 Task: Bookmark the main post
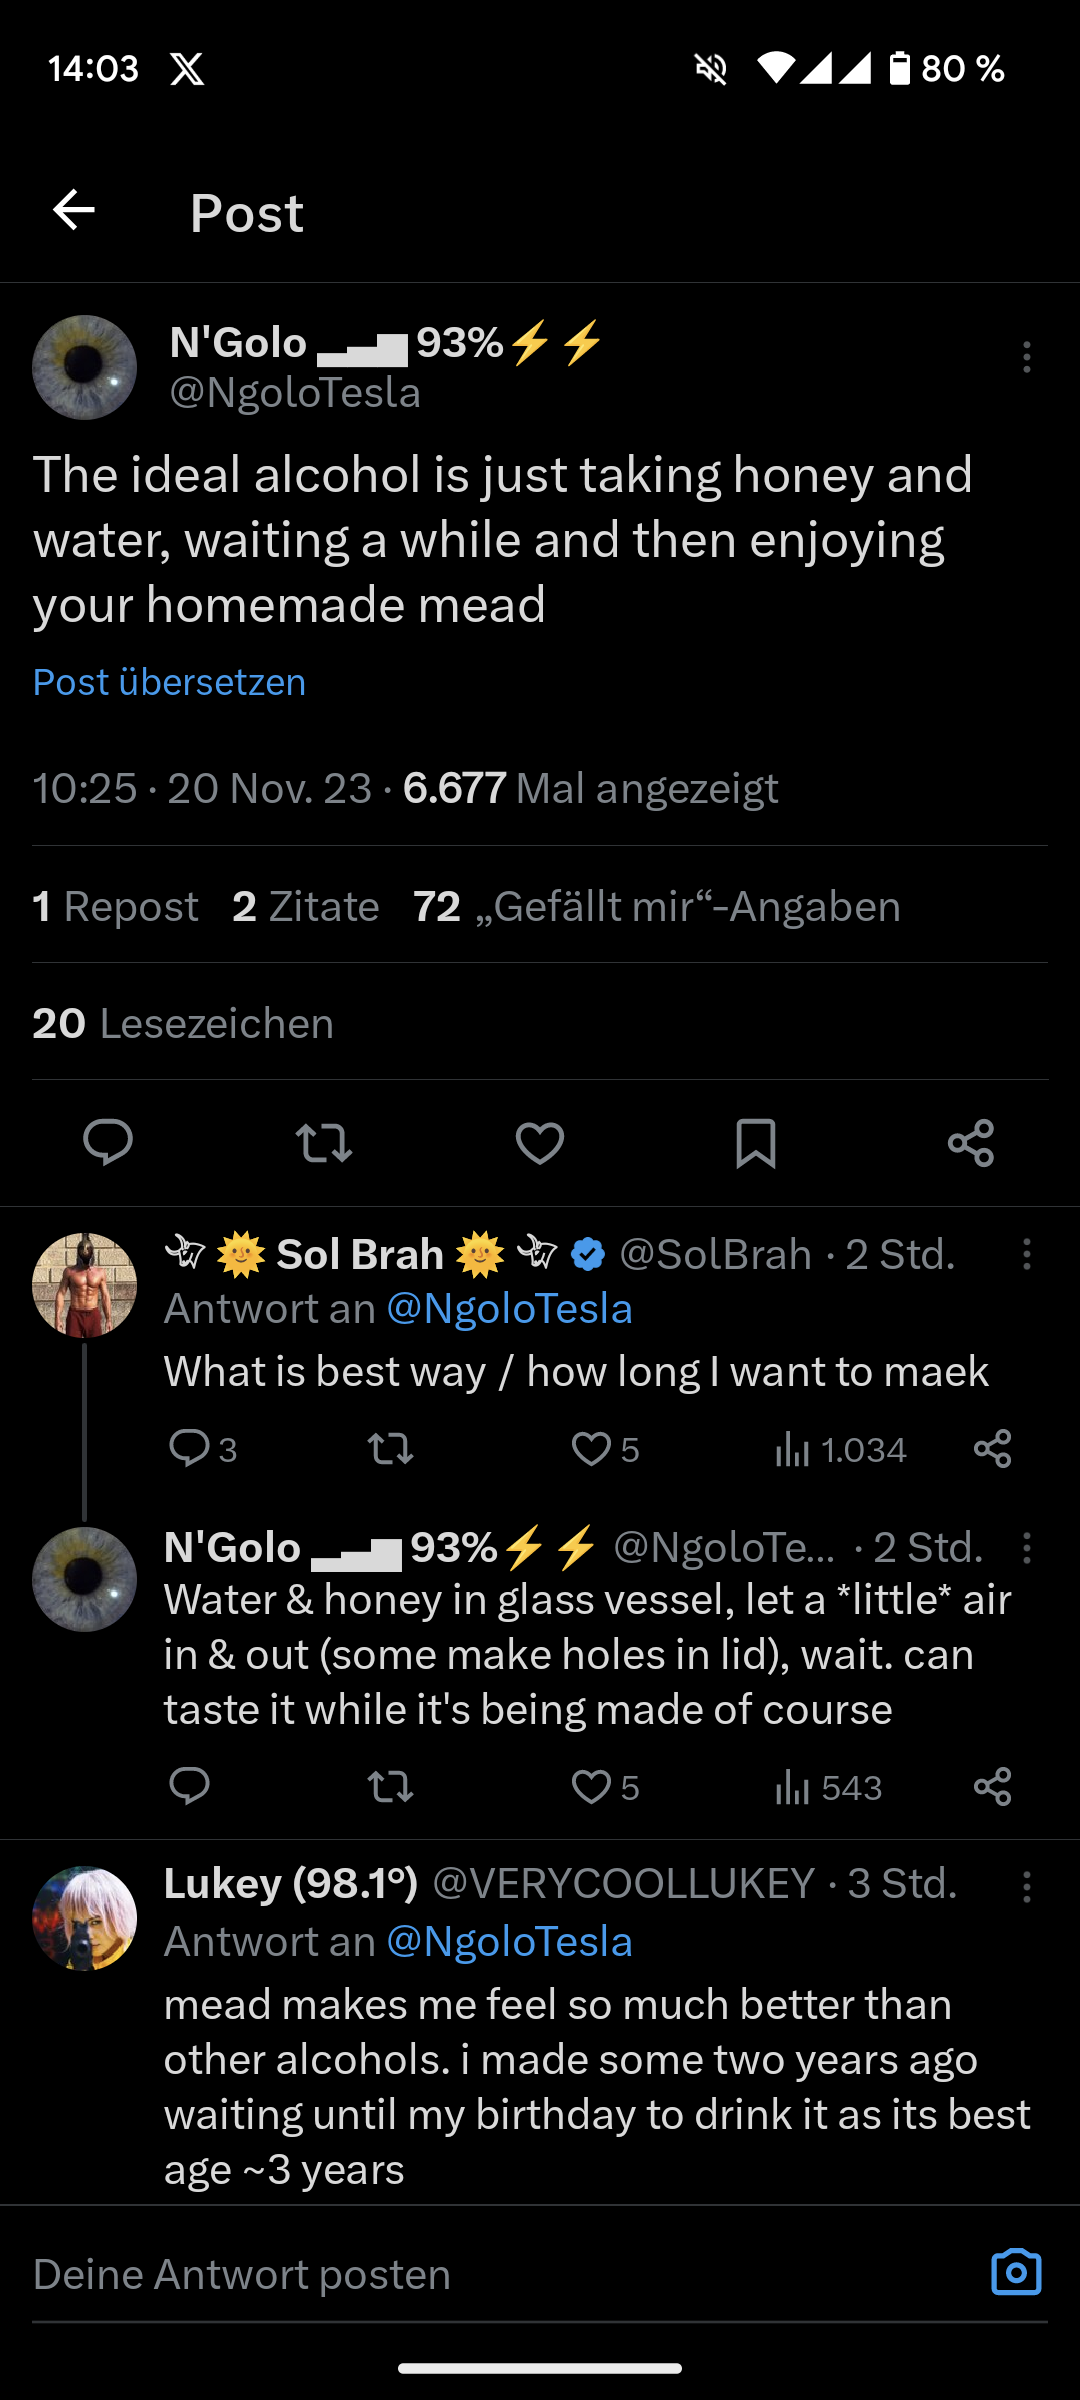[755, 1142]
